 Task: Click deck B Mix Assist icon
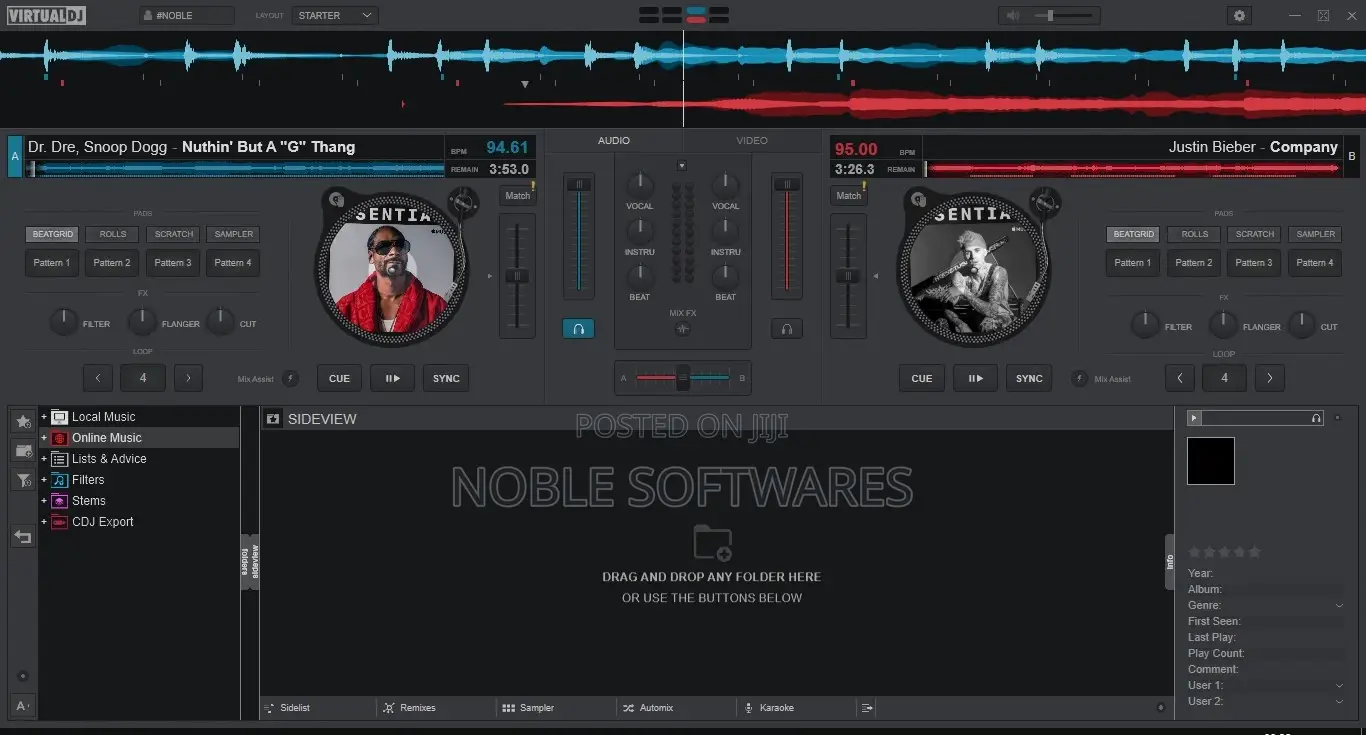point(1080,378)
